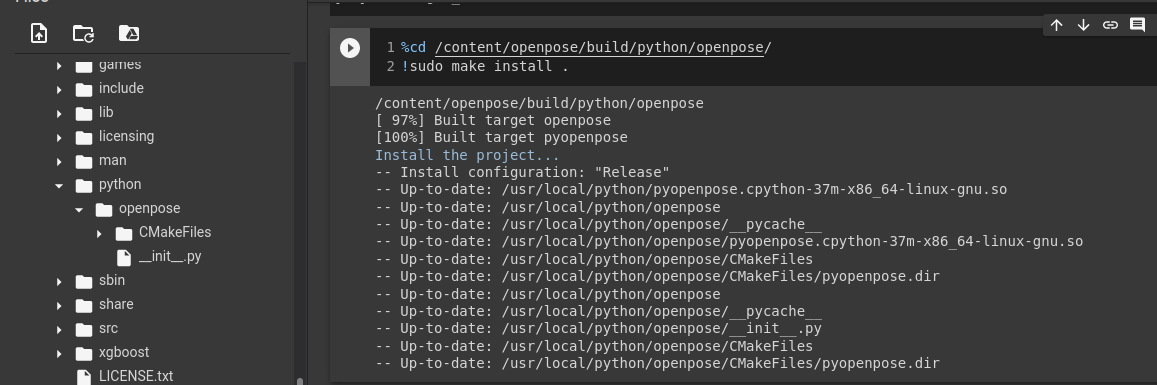Click 'Install configuration: "Release"' output line

tap(522, 173)
